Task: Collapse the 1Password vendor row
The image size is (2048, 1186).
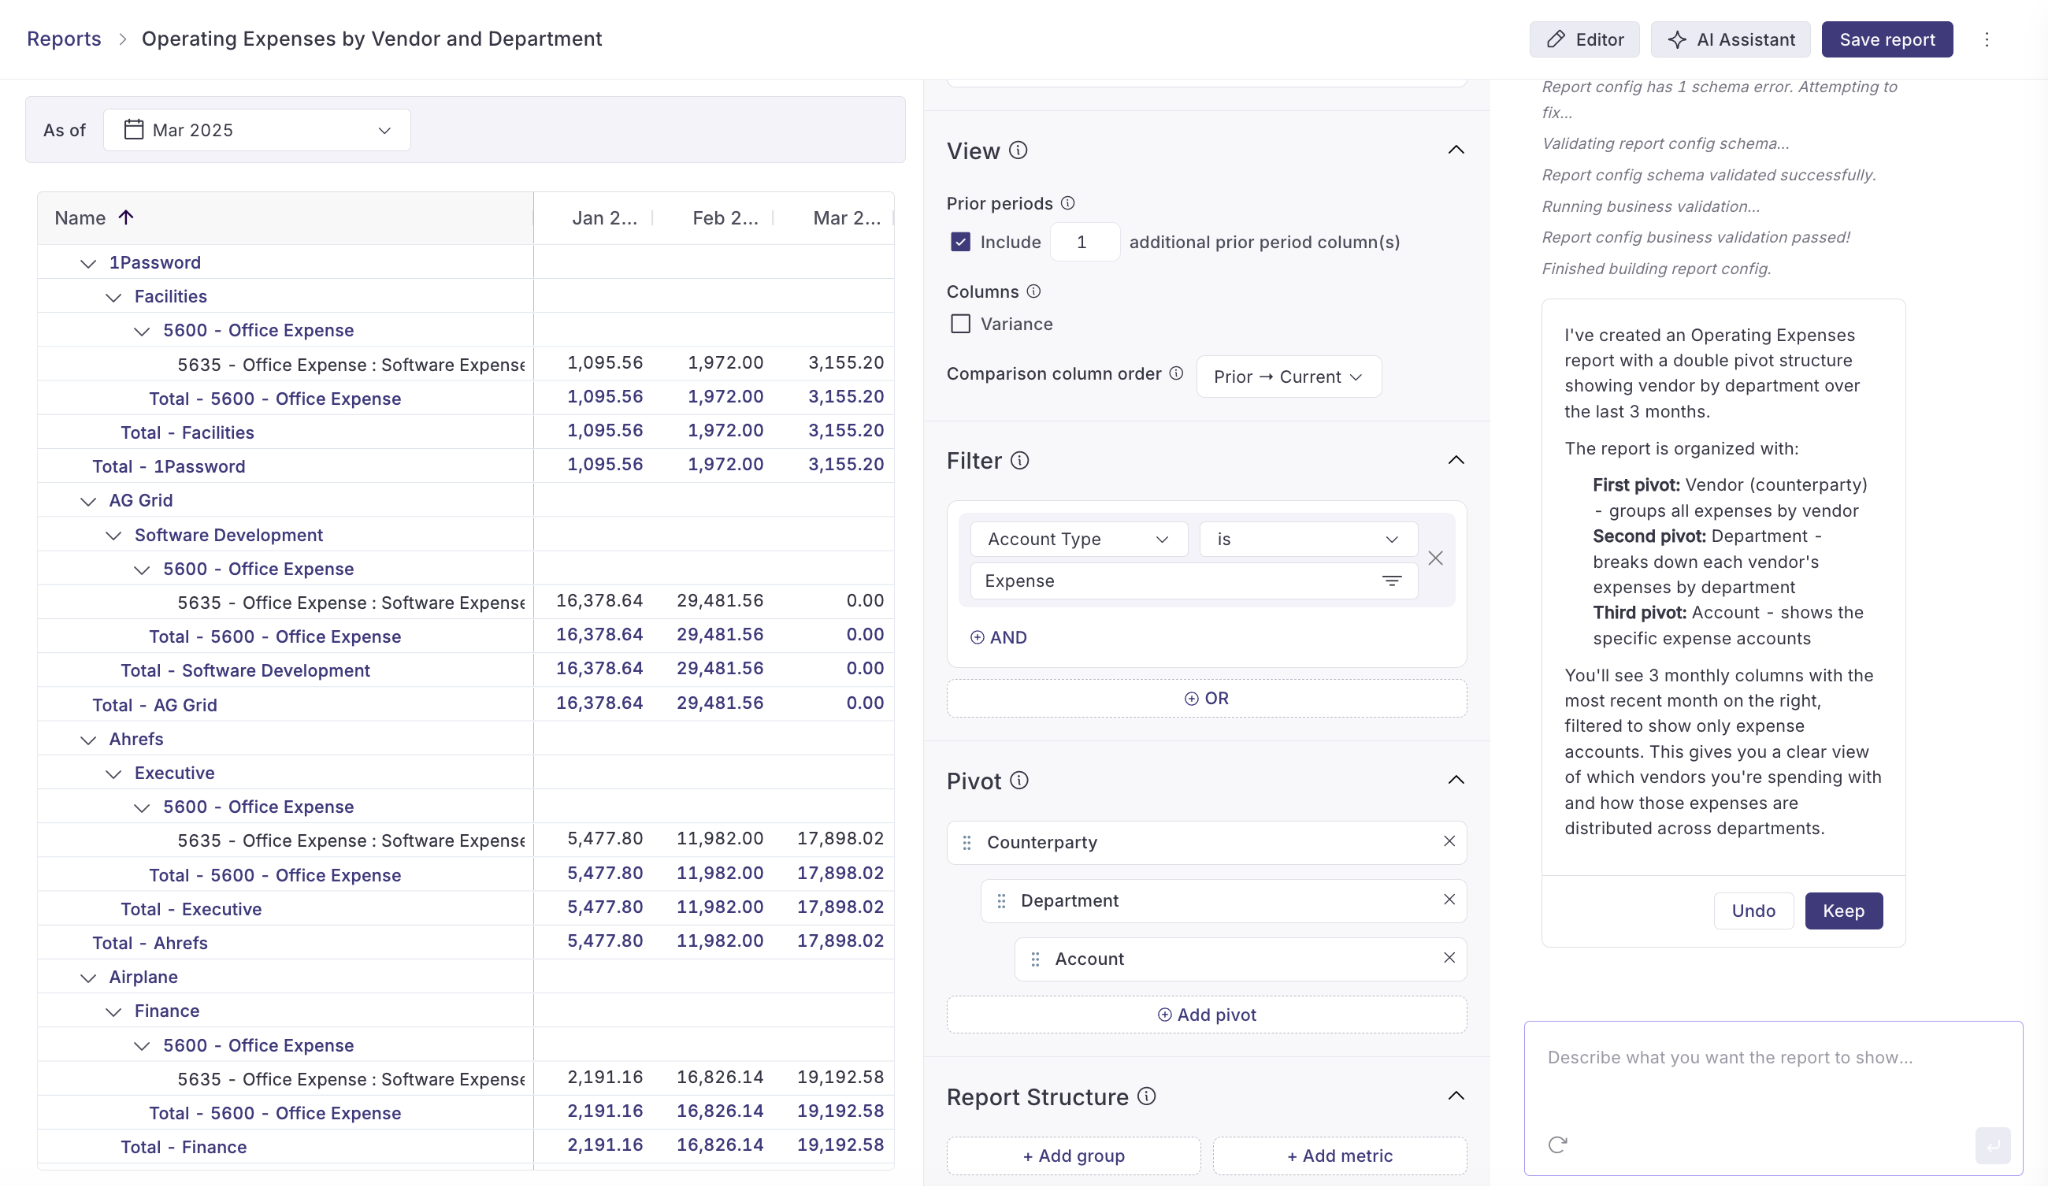Action: point(88,263)
